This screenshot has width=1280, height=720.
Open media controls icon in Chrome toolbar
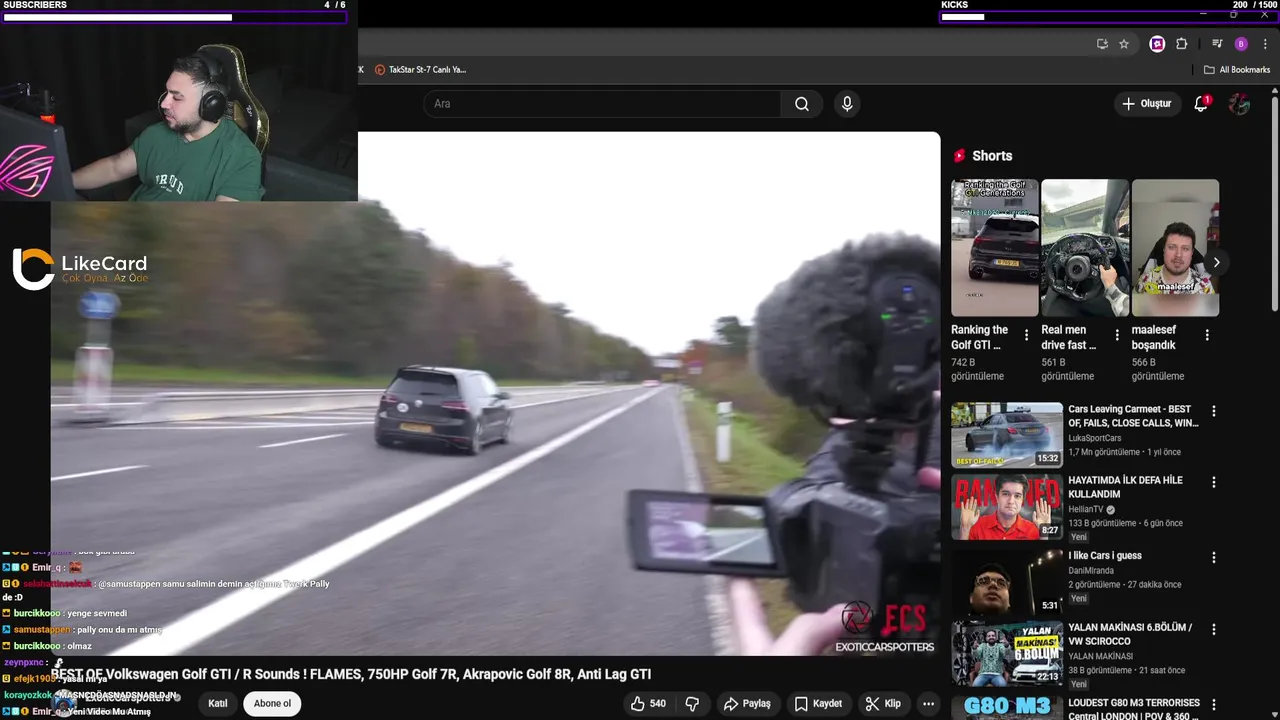pyautogui.click(x=1217, y=44)
